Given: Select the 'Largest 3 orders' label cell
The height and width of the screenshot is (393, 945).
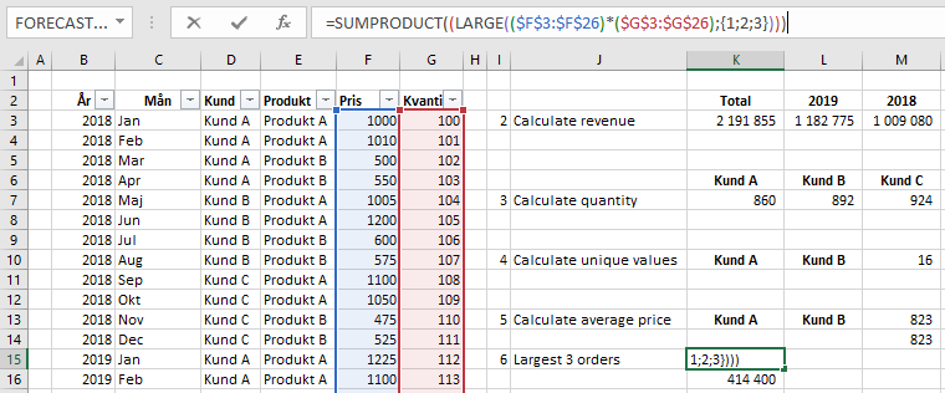Looking at the screenshot, I should pos(598,360).
